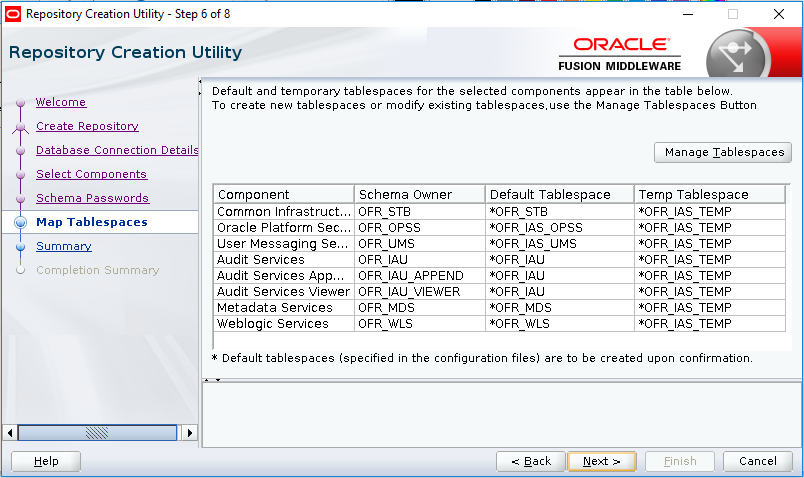Viewport: 804px width, 478px height.
Task: Go to the Create Repository step
Action: click(x=87, y=126)
